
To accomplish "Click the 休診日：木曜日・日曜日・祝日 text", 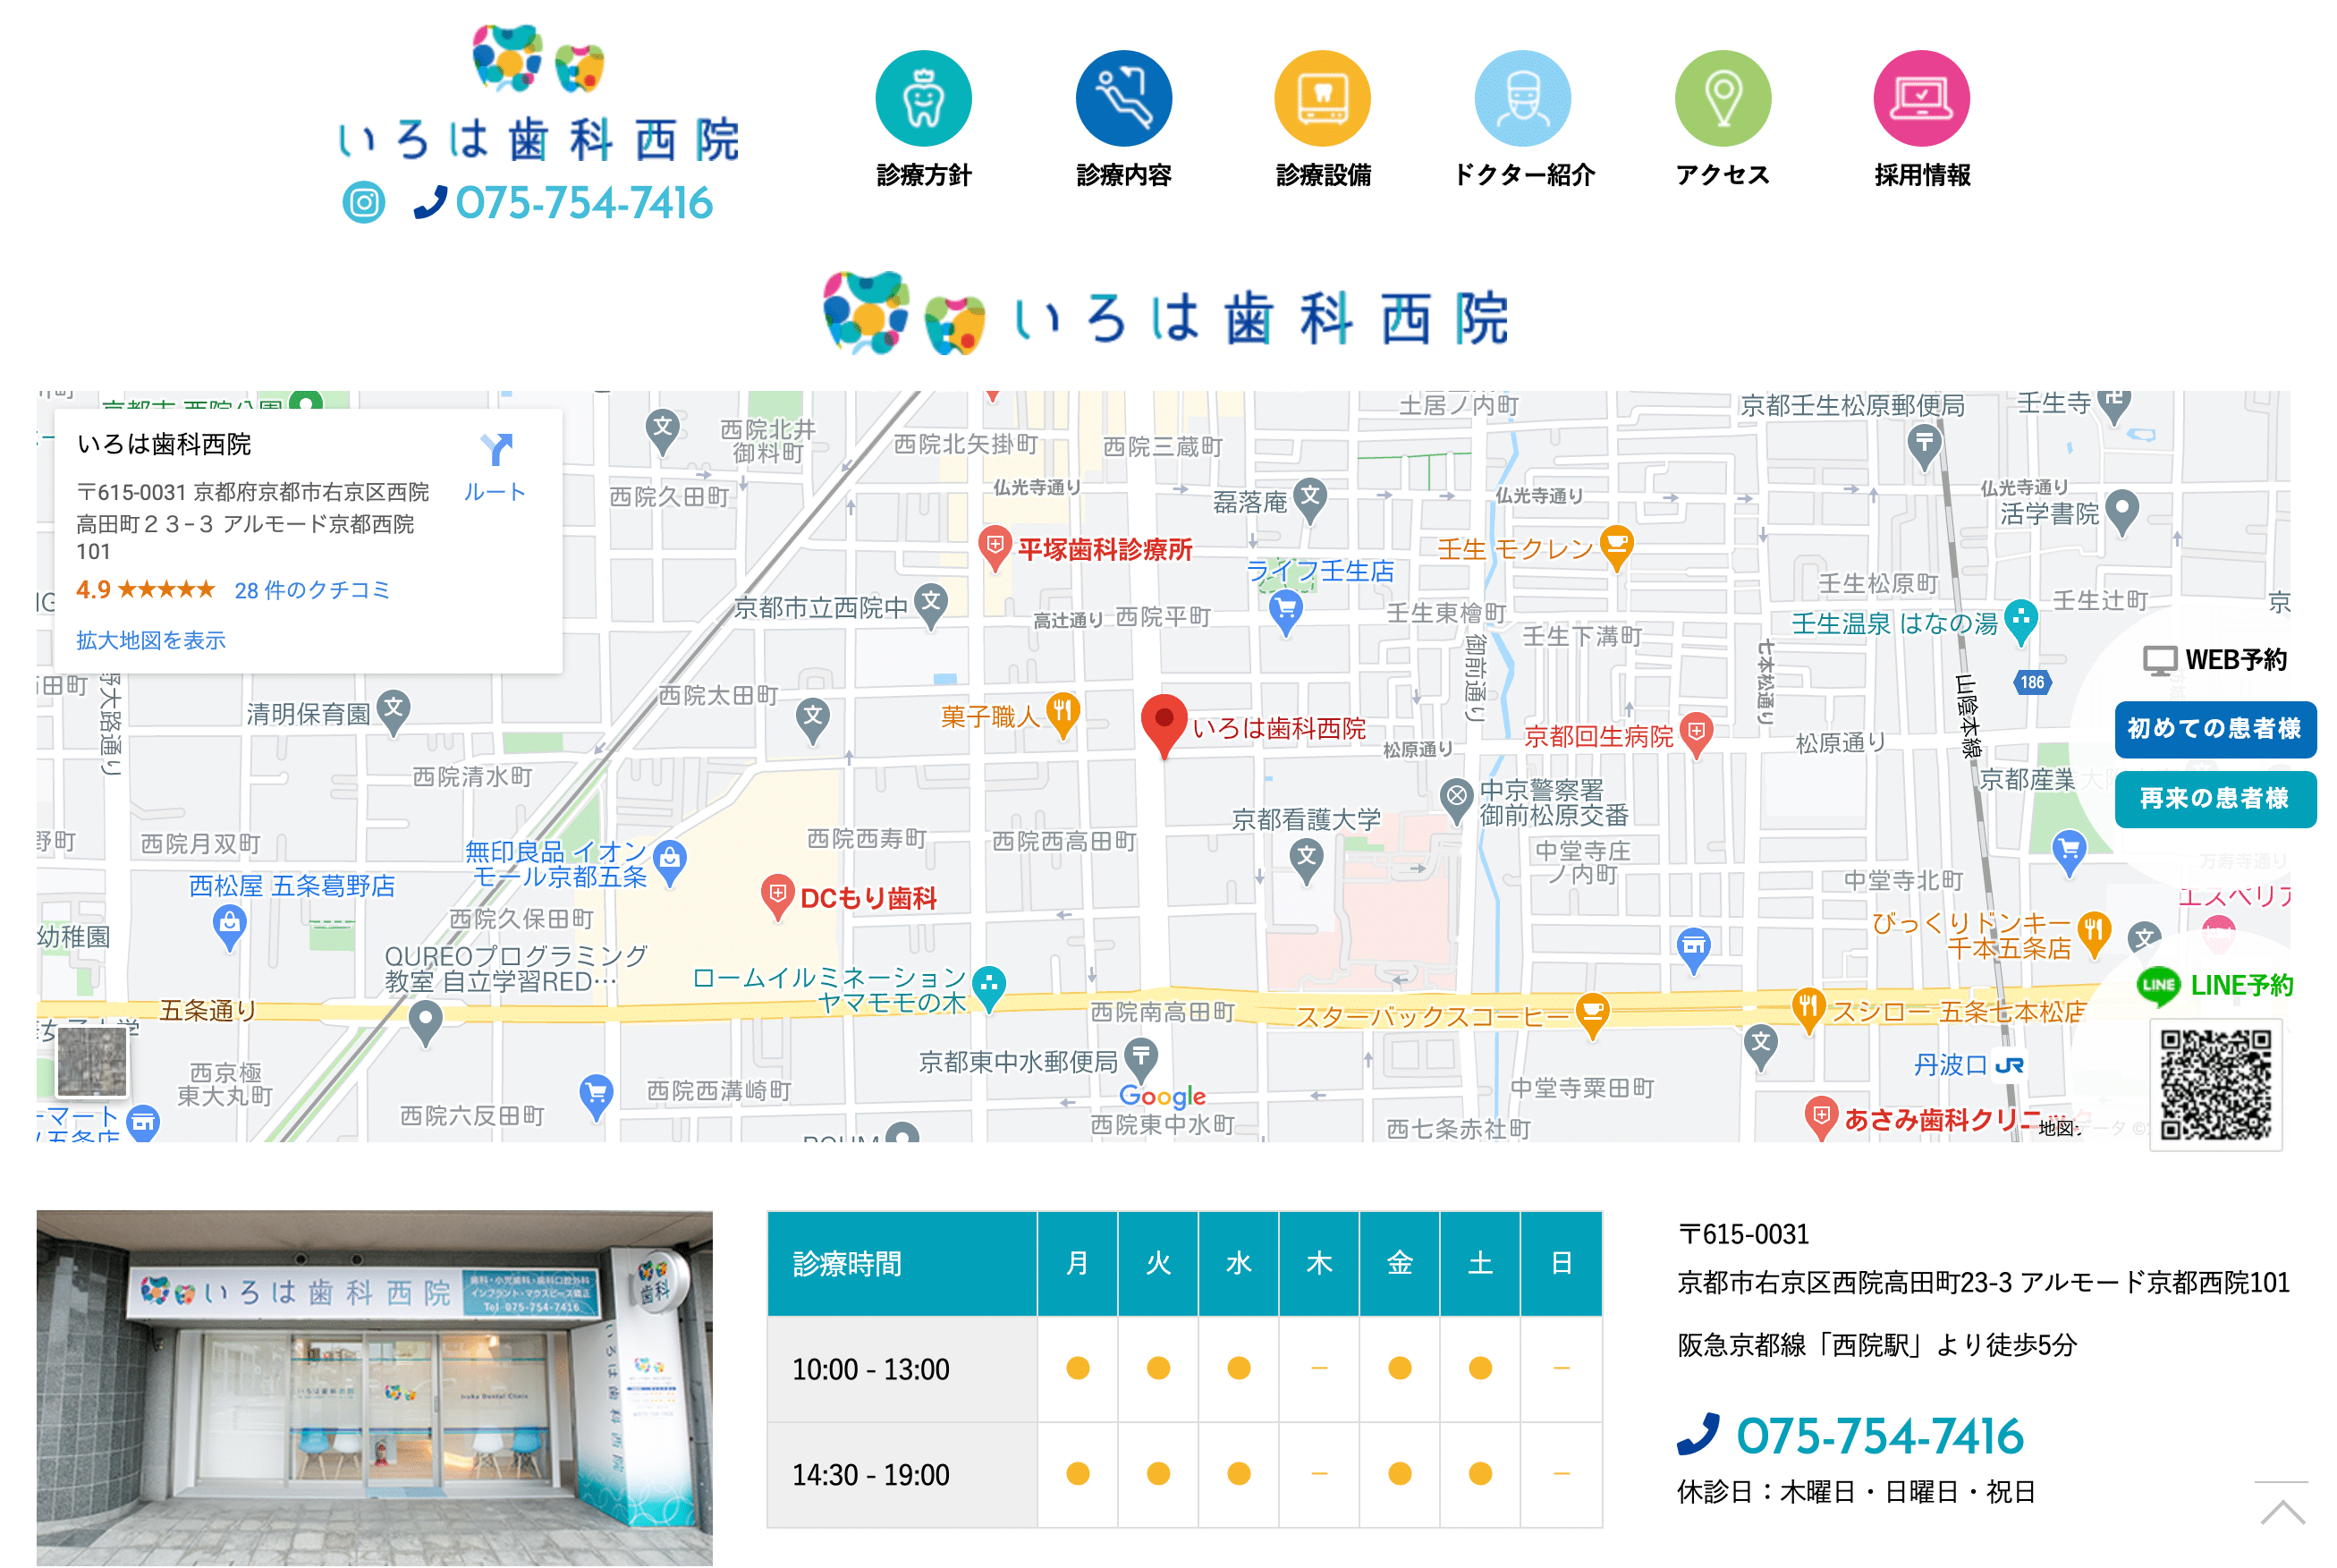I will tap(1856, 1492).
